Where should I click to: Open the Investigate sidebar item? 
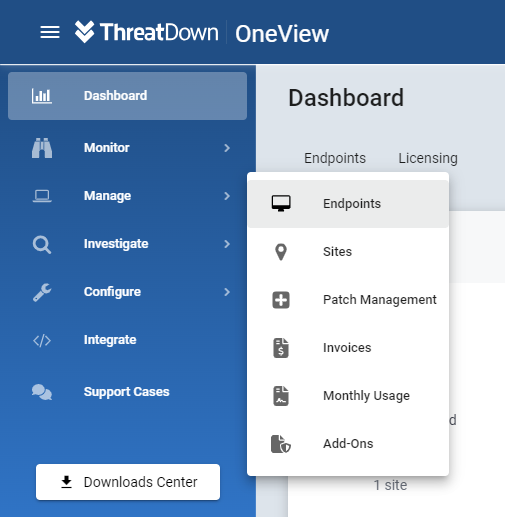click(127, 244)
